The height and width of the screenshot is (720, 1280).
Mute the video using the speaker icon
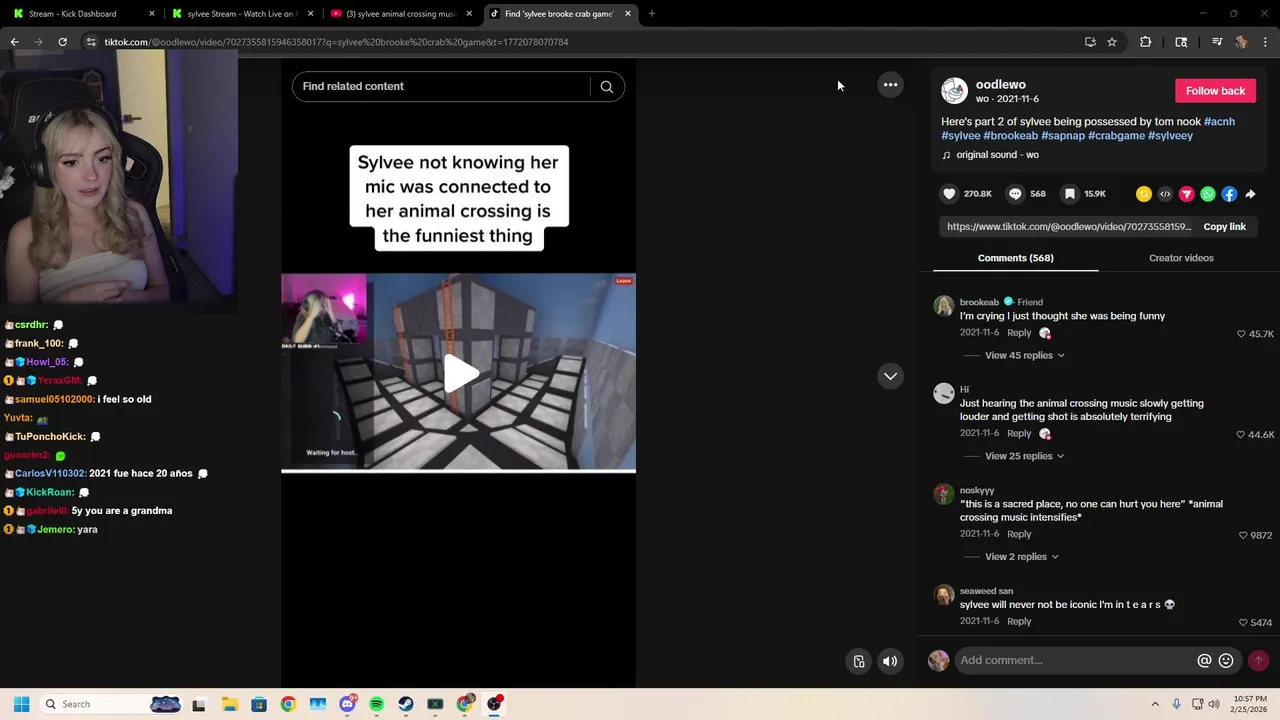890,661
